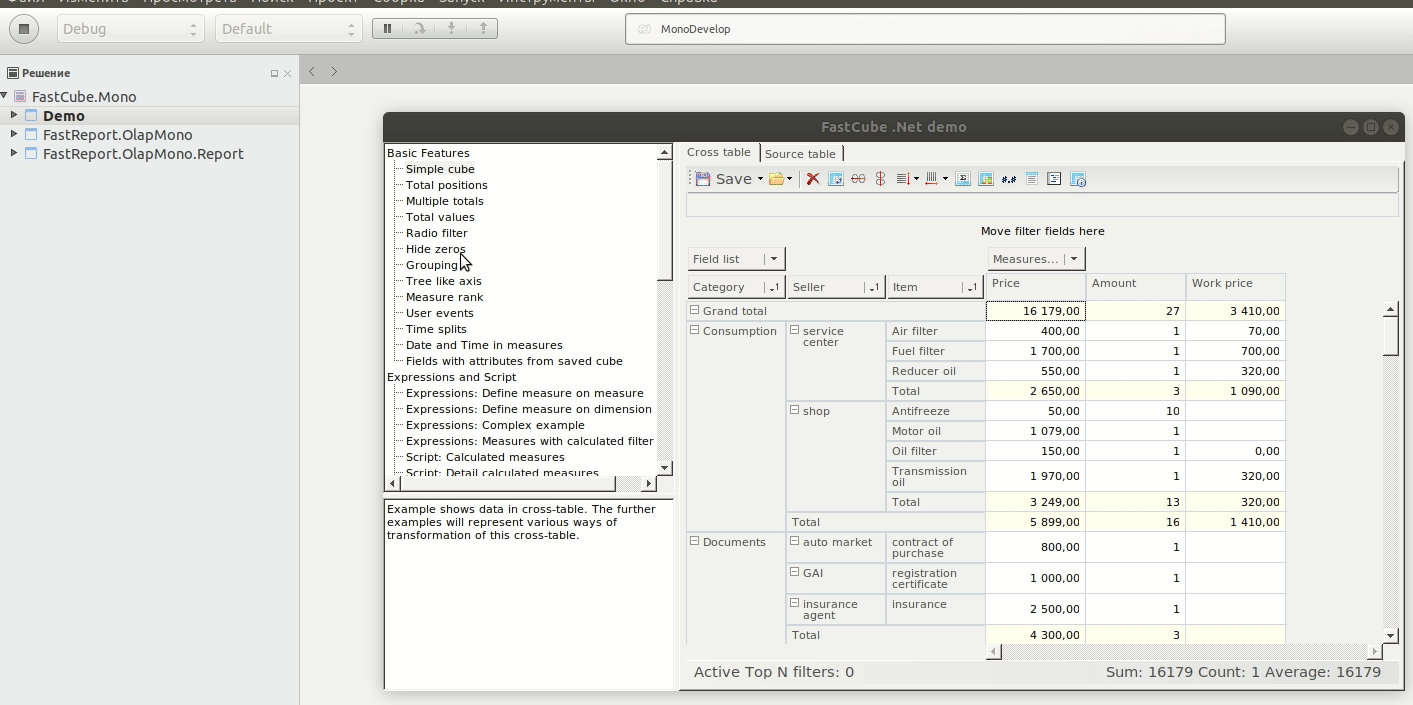Image resolution: width=1413 pixels, height=705 pixels.
Task: Click the hide zero rows icon
Action: [858, 179]
